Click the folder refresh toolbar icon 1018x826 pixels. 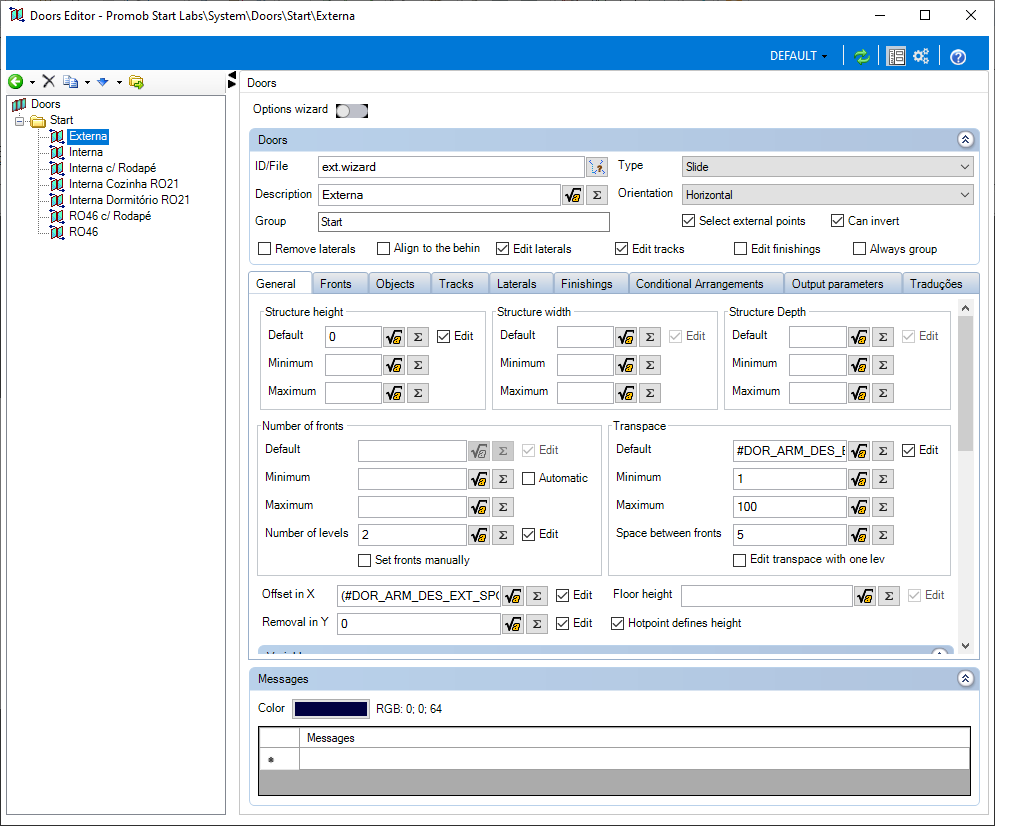[136, 82]
